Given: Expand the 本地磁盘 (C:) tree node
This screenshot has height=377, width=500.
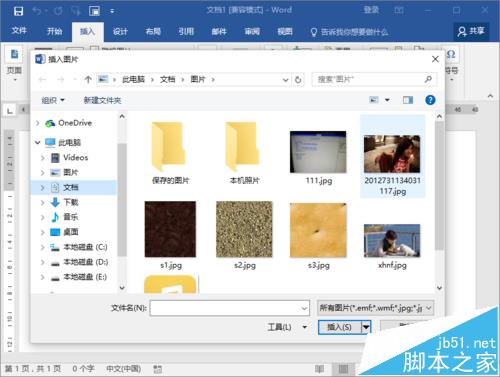Looking at the screenshot, I should [43, 247].
